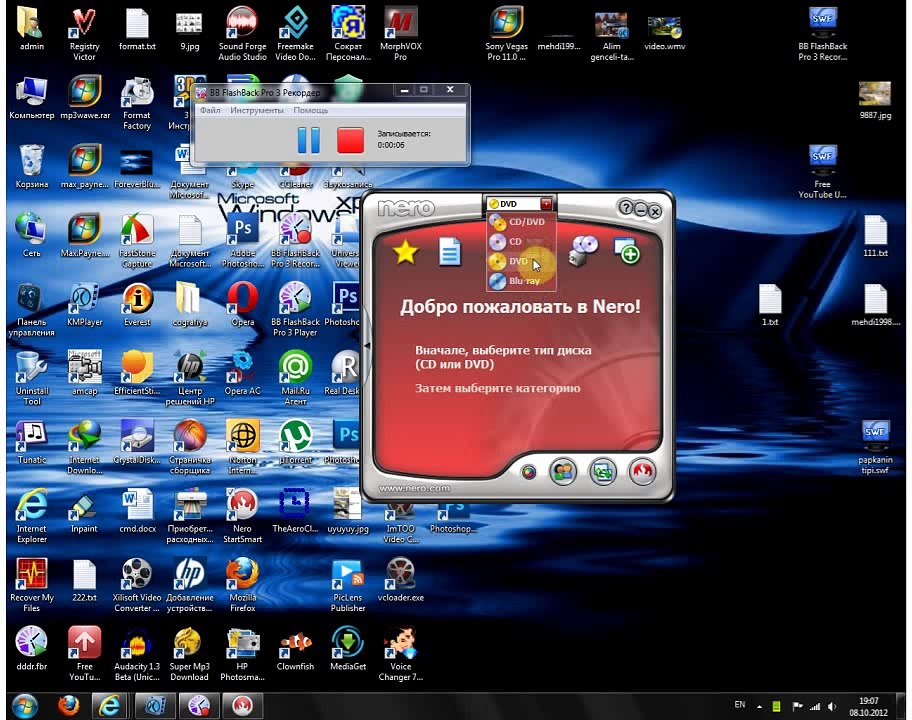Select the Nero StartSmart desktop icon
The width and height of the screenshot is (912, 720).
click(x=243, y=516)
